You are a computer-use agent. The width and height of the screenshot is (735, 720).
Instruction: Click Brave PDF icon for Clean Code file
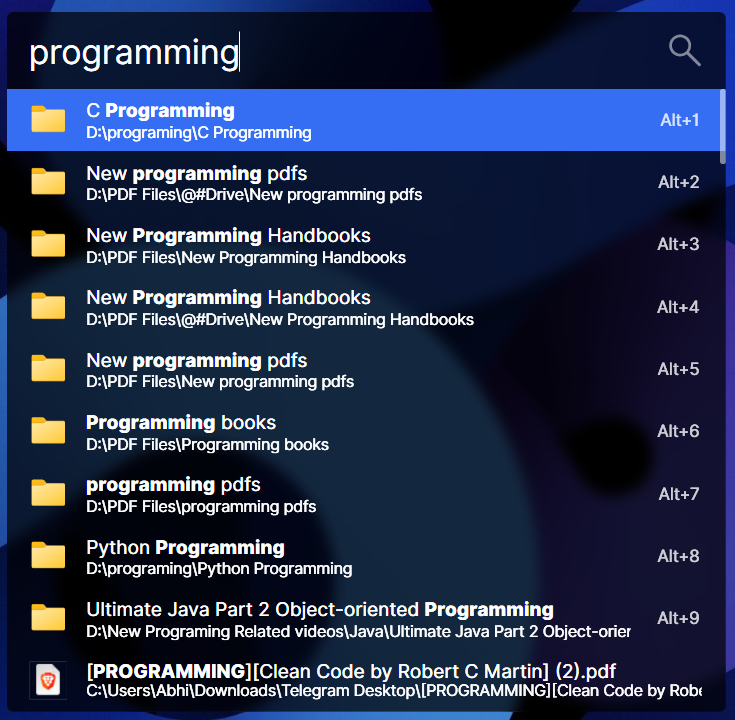pyautogui.click(x=48, y=680)
